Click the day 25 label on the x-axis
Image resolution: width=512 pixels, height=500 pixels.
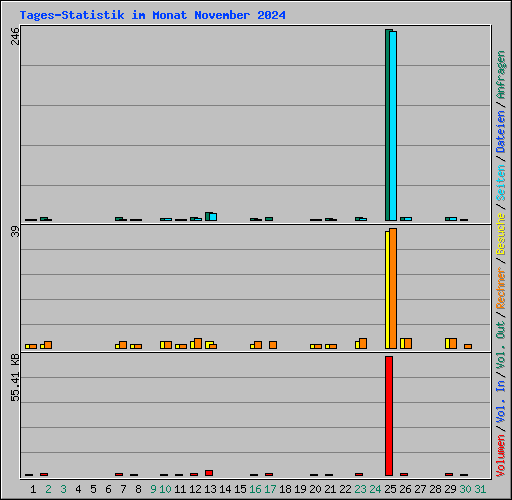390,489
